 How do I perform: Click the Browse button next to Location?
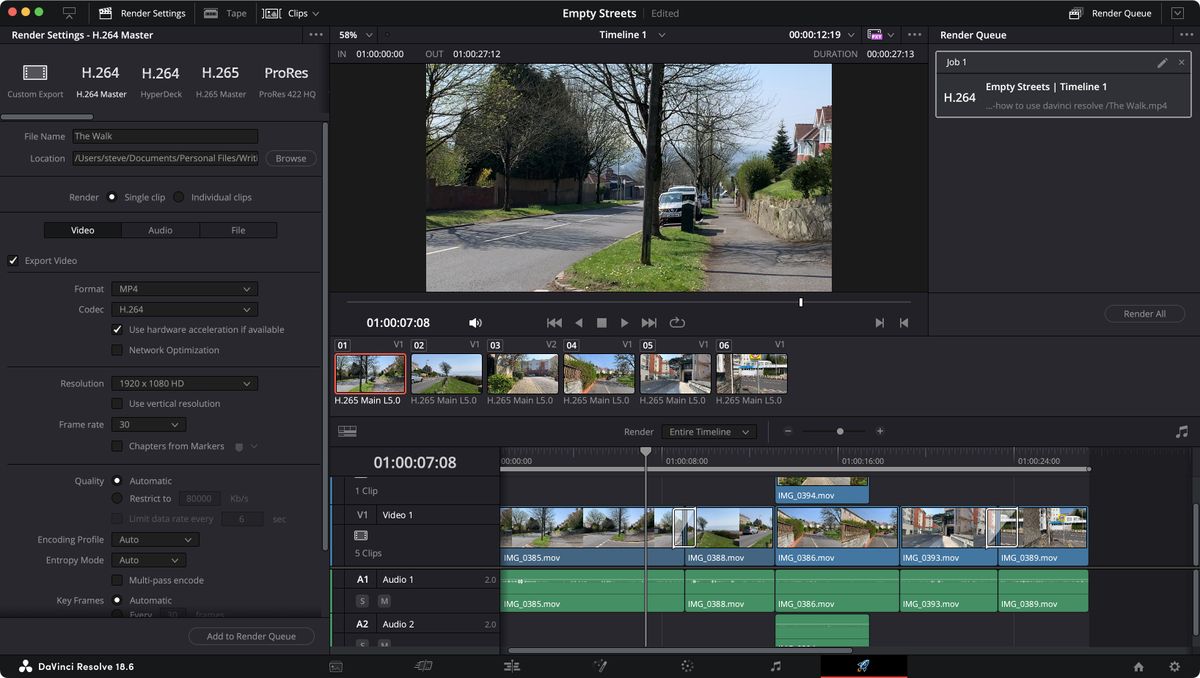[290, 158]
